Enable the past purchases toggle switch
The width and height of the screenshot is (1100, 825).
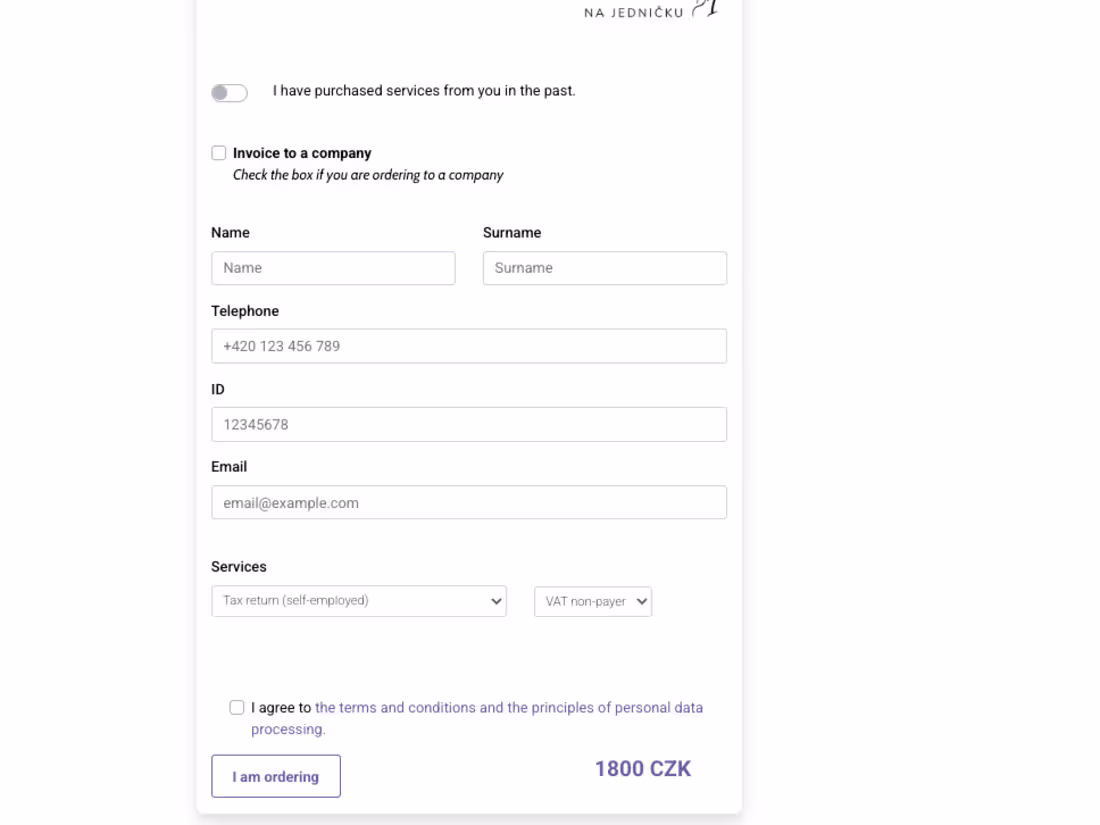point(228,91)
